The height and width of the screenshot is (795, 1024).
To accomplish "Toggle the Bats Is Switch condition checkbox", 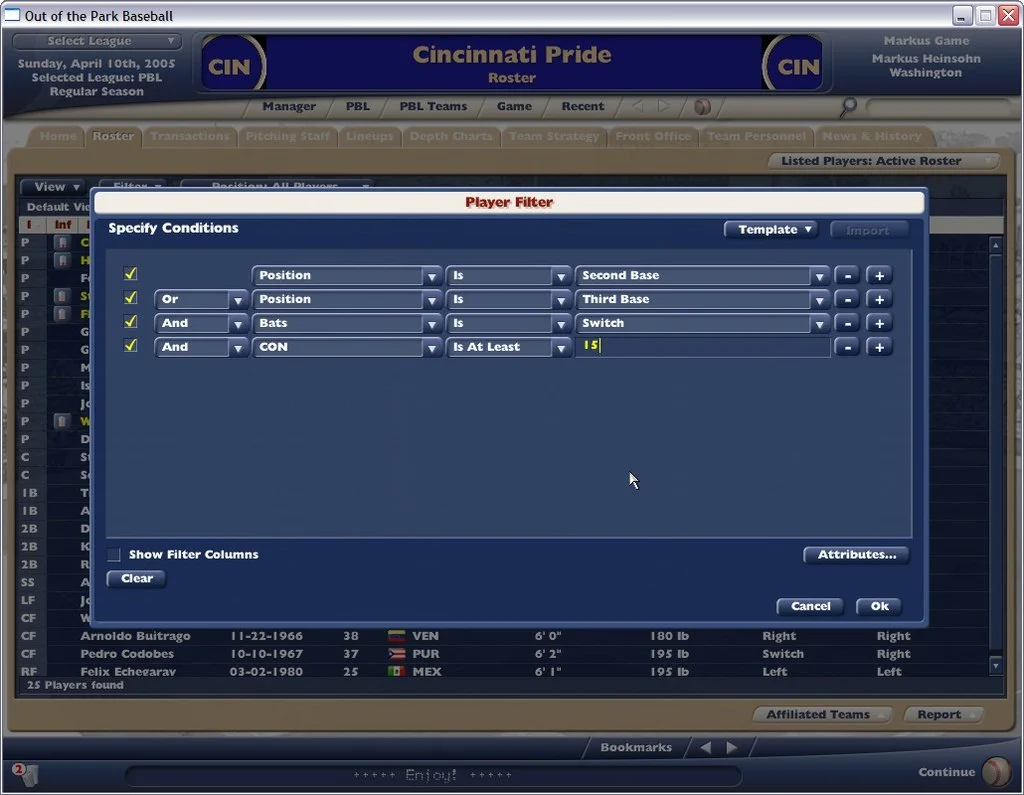I will point(130,322).
